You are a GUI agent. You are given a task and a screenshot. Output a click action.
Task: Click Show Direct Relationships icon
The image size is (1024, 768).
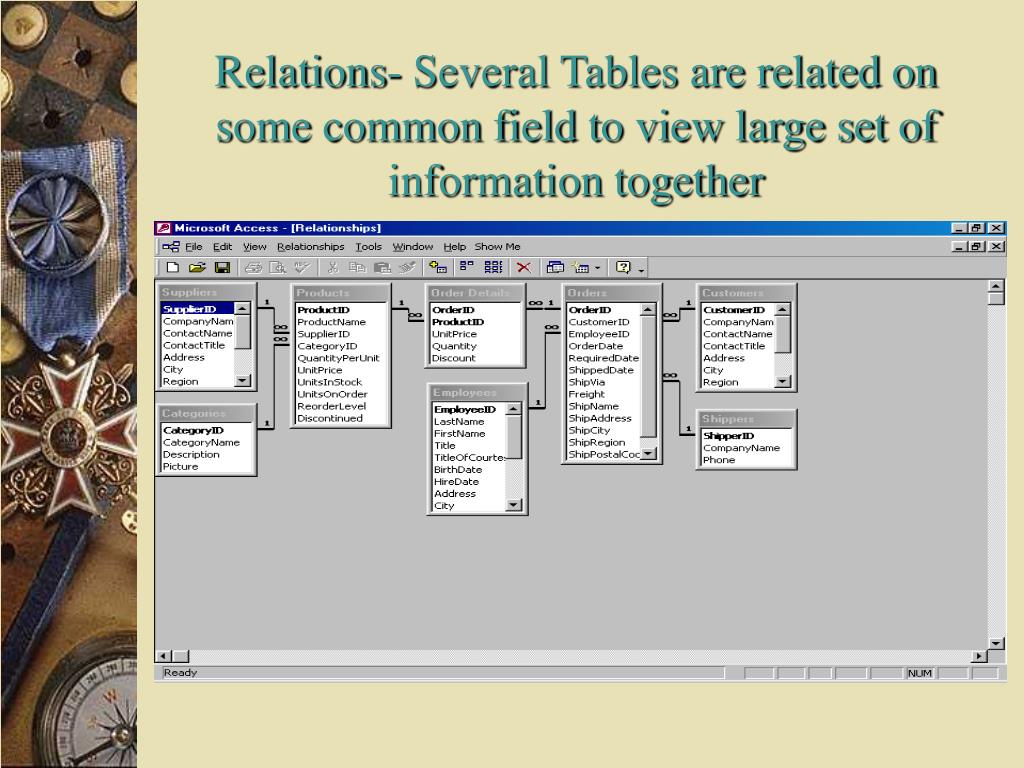466,266
